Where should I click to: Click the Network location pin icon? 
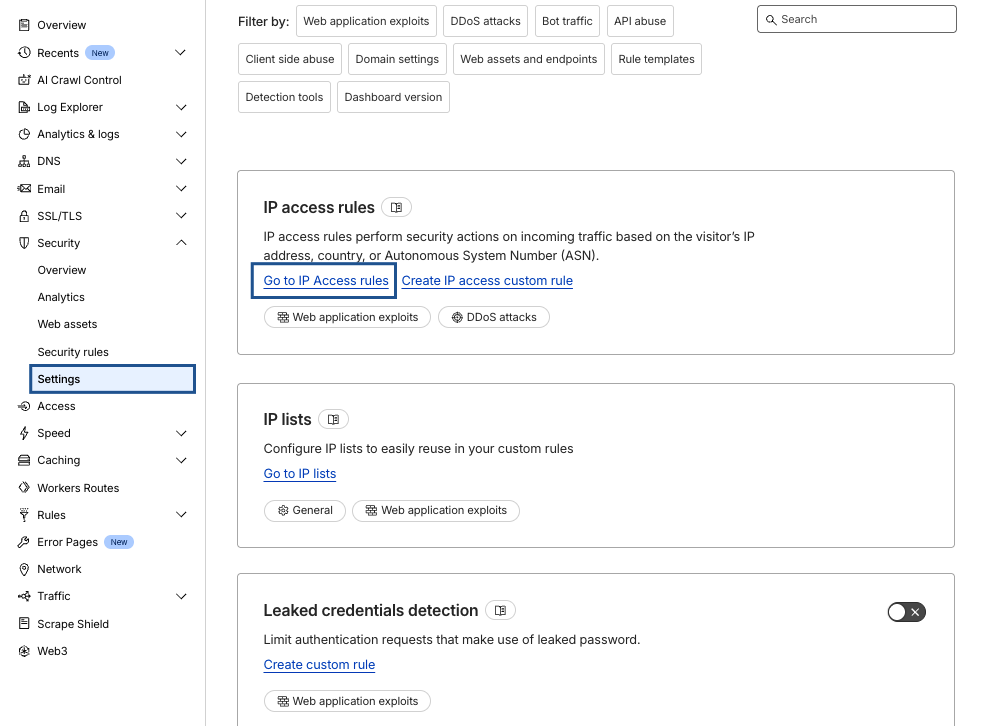[x=24, y=569]
